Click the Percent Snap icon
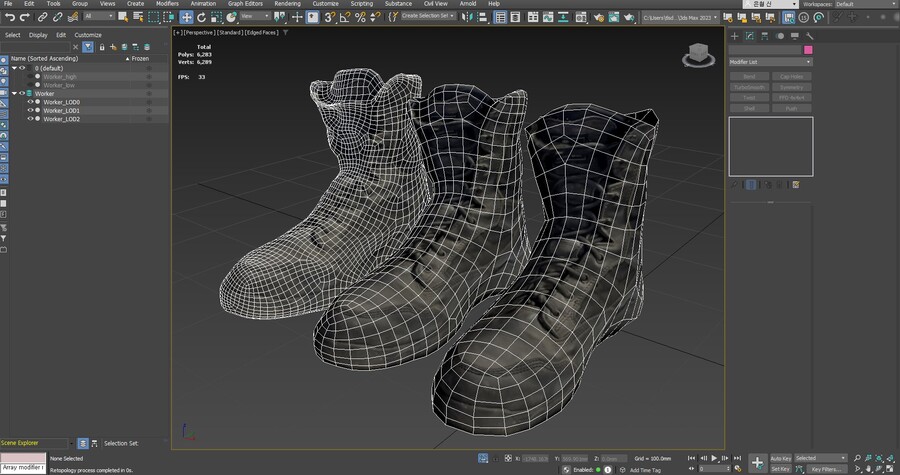Screen dimensions: 900x475 point(360,17)
